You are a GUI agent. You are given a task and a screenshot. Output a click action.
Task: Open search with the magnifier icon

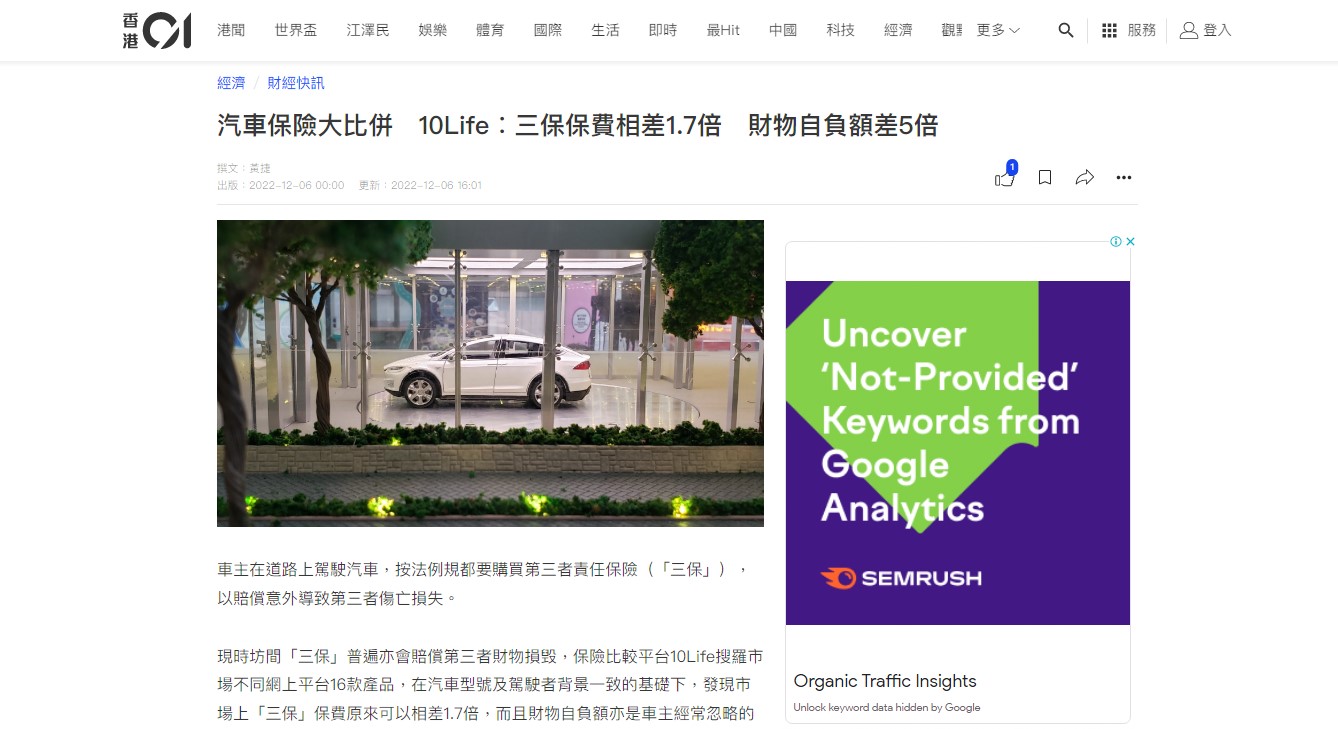[1066, 31]
